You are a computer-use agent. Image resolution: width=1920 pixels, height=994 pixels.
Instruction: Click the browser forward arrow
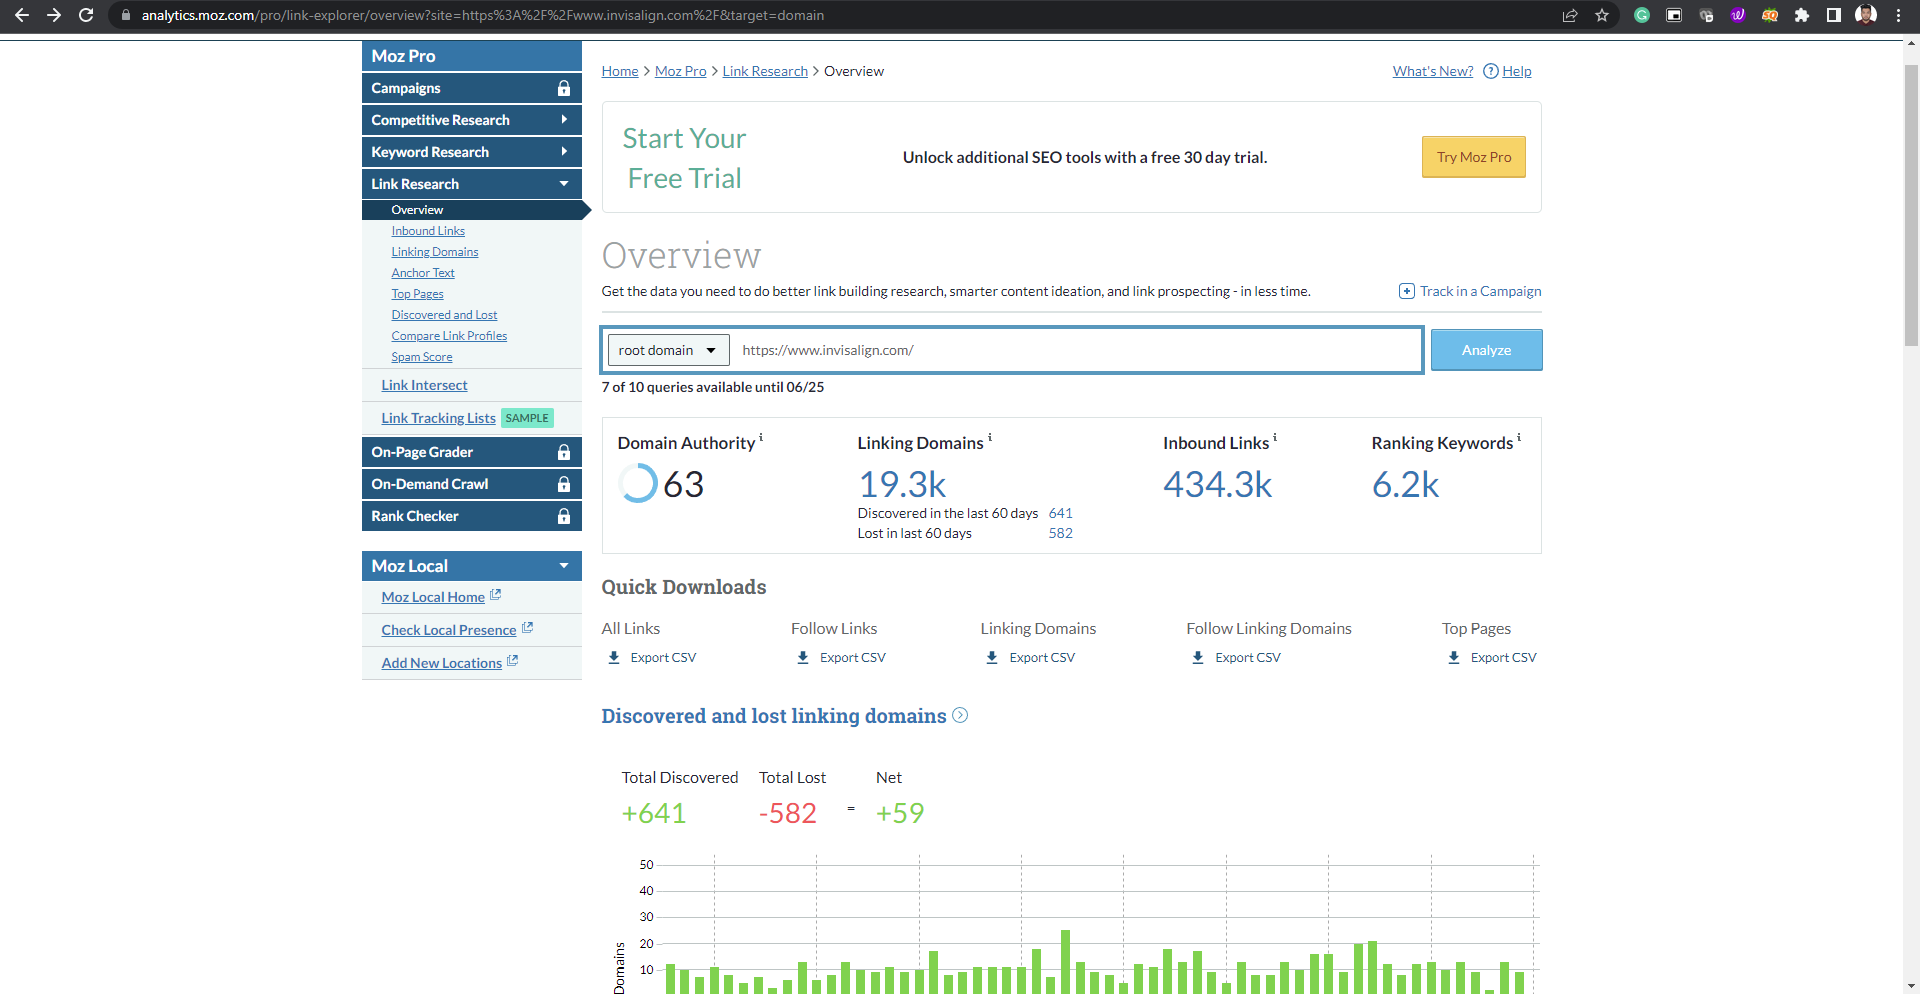point(54,15)
